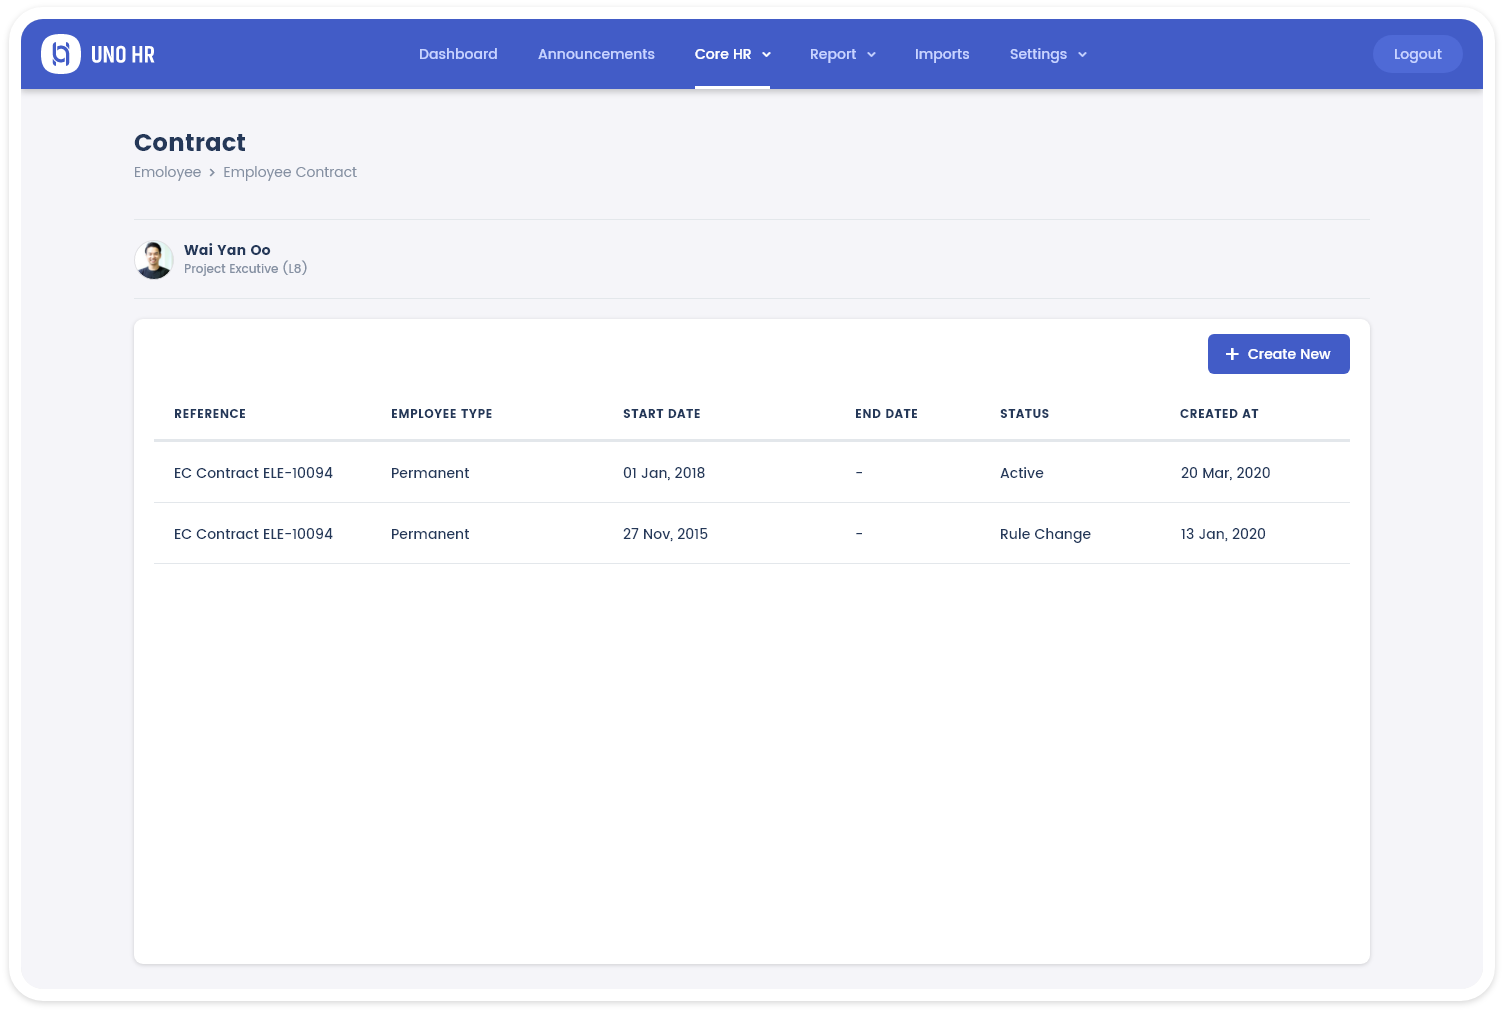The image size is (1504, 1012).
Task: Click the plus icon in Create New
Action: (1232, 354)
